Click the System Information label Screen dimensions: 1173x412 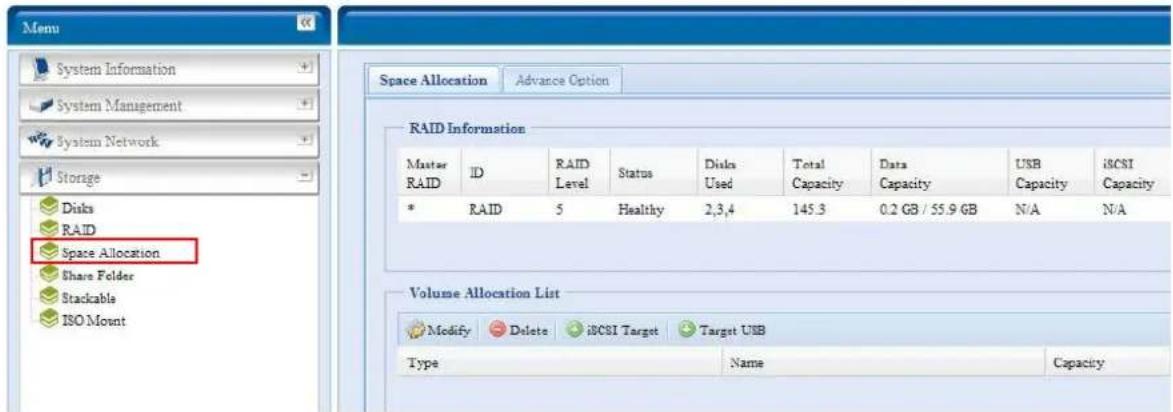(x=117, y=70)
